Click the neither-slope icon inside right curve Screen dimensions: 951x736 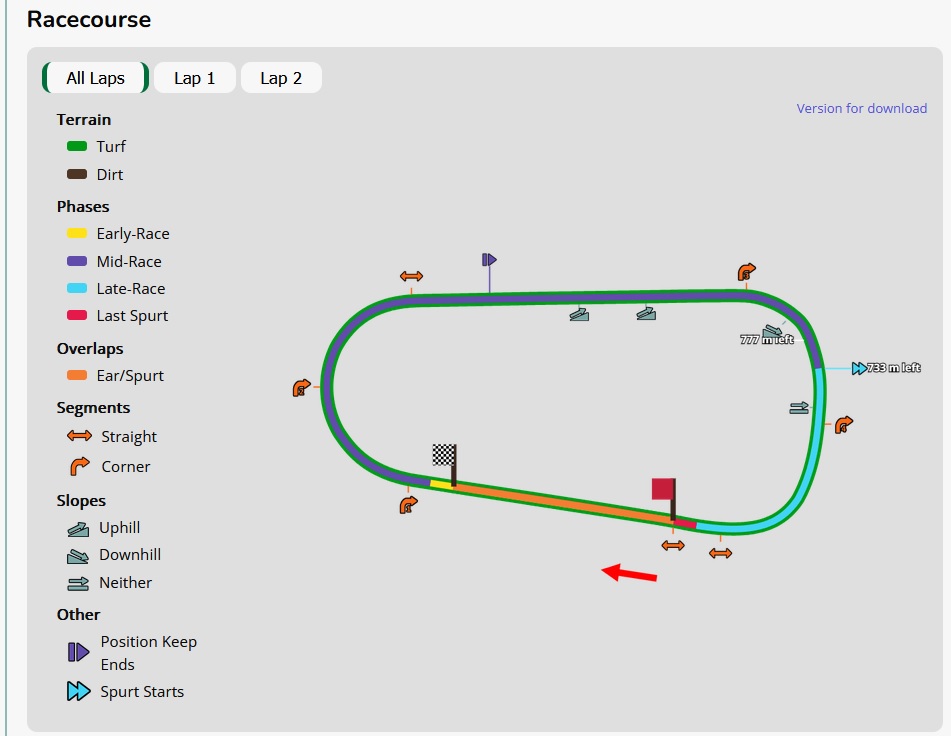coord(799,408)
